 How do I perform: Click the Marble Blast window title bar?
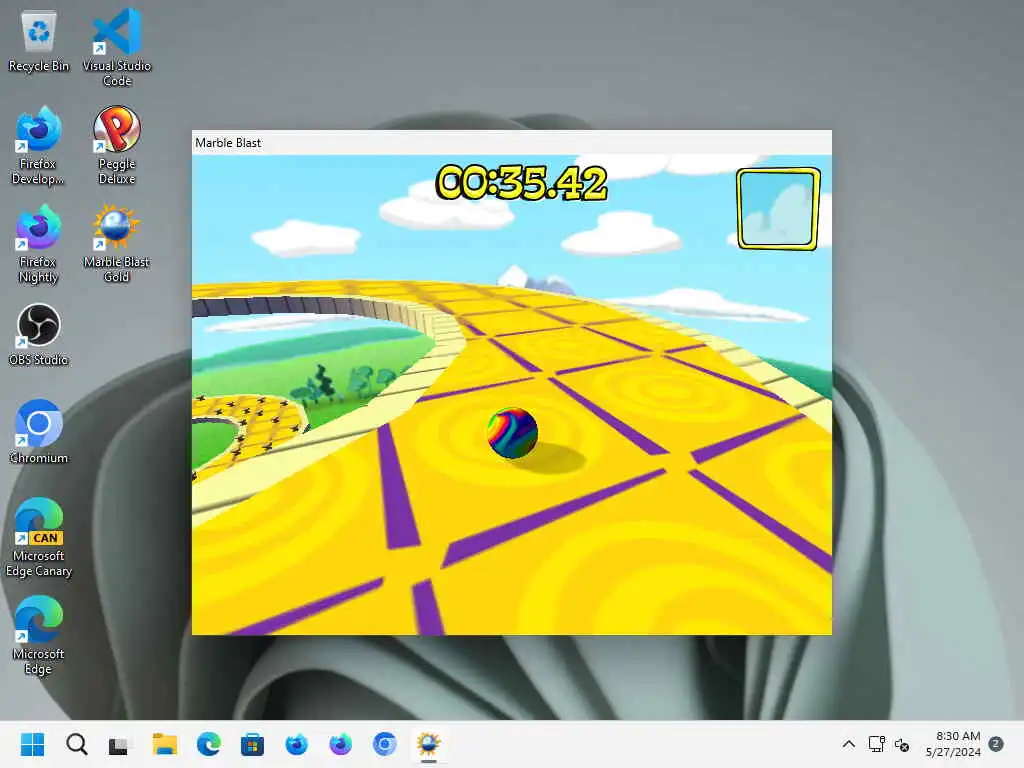pyautogui.click(x=511, y=142)
